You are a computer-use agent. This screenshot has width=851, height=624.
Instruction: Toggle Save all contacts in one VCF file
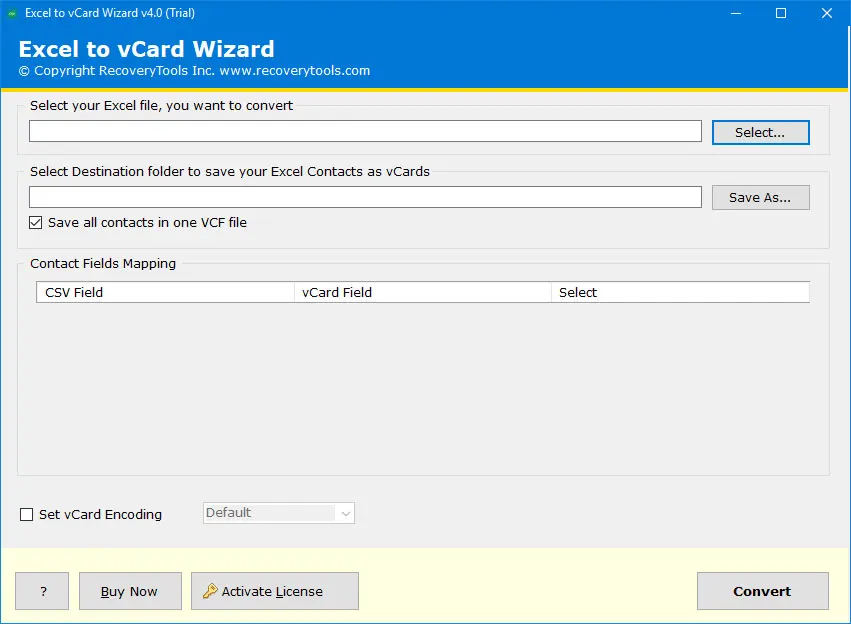point(37,223)
